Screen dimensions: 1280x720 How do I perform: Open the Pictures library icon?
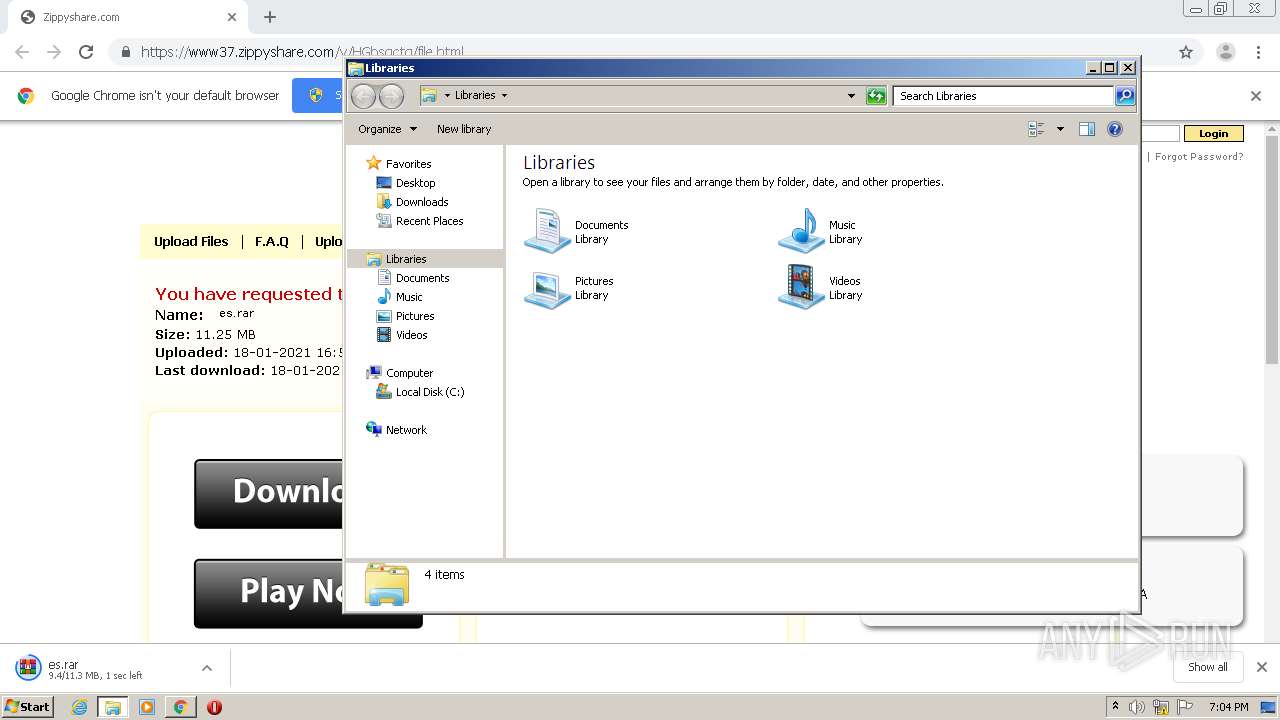point(547,288)
